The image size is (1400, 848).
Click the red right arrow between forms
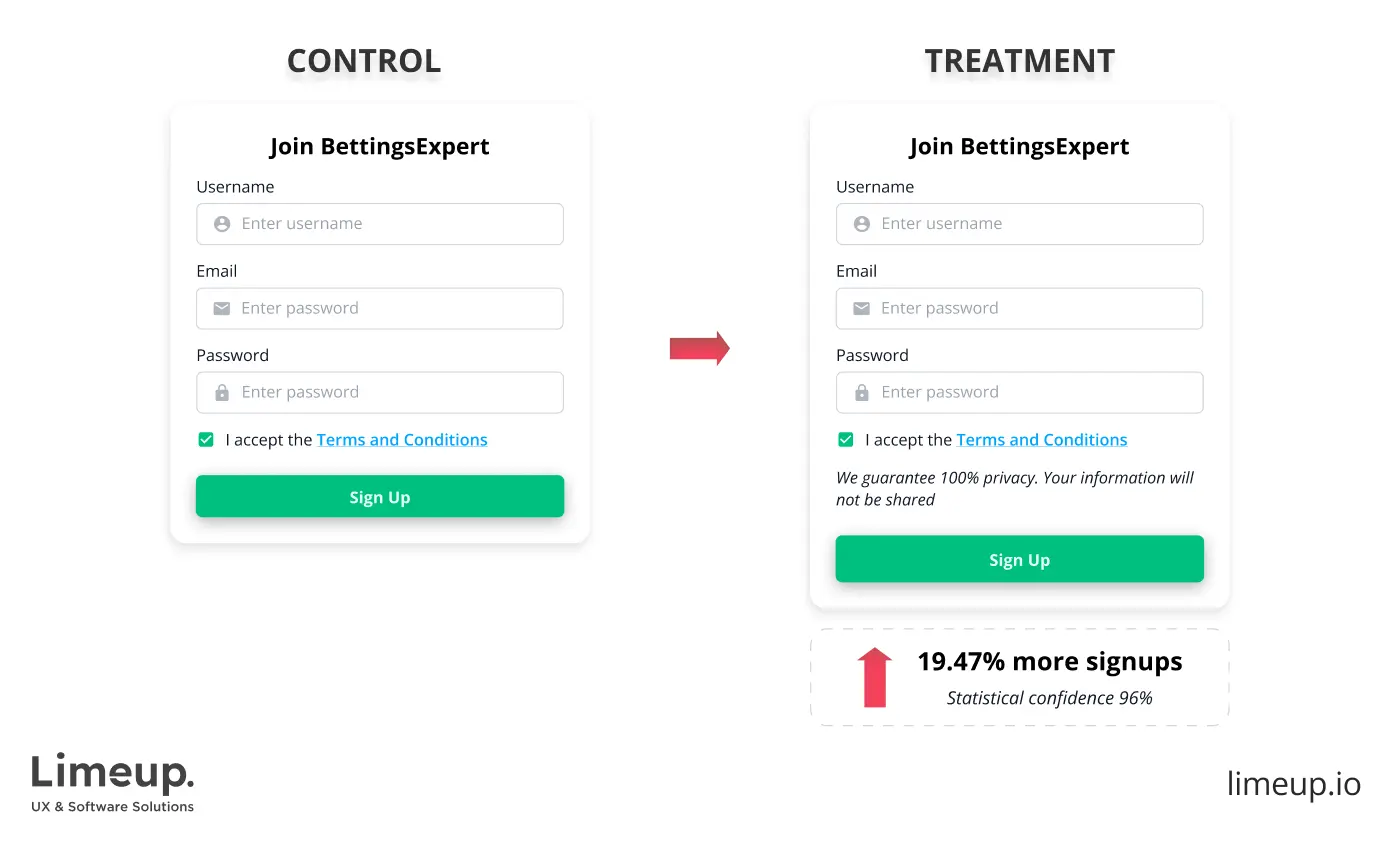tap(699, 348)
